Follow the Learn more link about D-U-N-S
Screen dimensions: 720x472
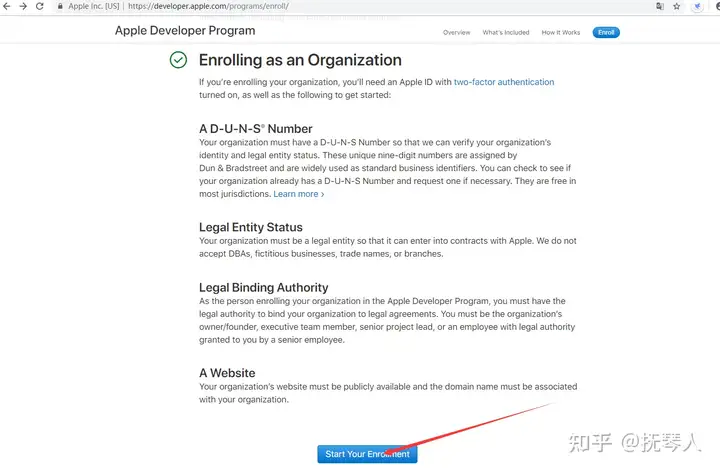(298, 194)
